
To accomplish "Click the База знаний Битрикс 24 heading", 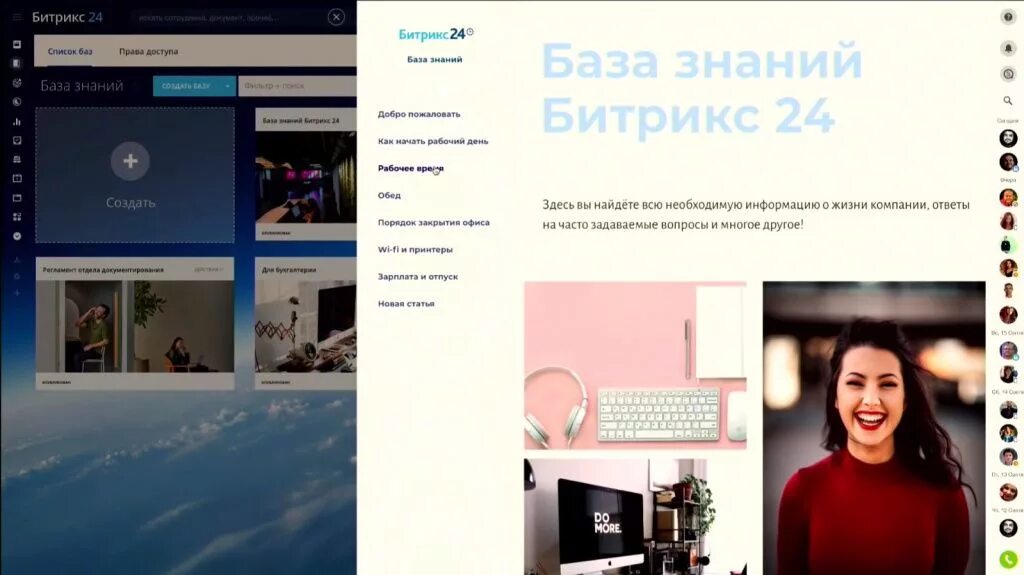I will point(702,88).
